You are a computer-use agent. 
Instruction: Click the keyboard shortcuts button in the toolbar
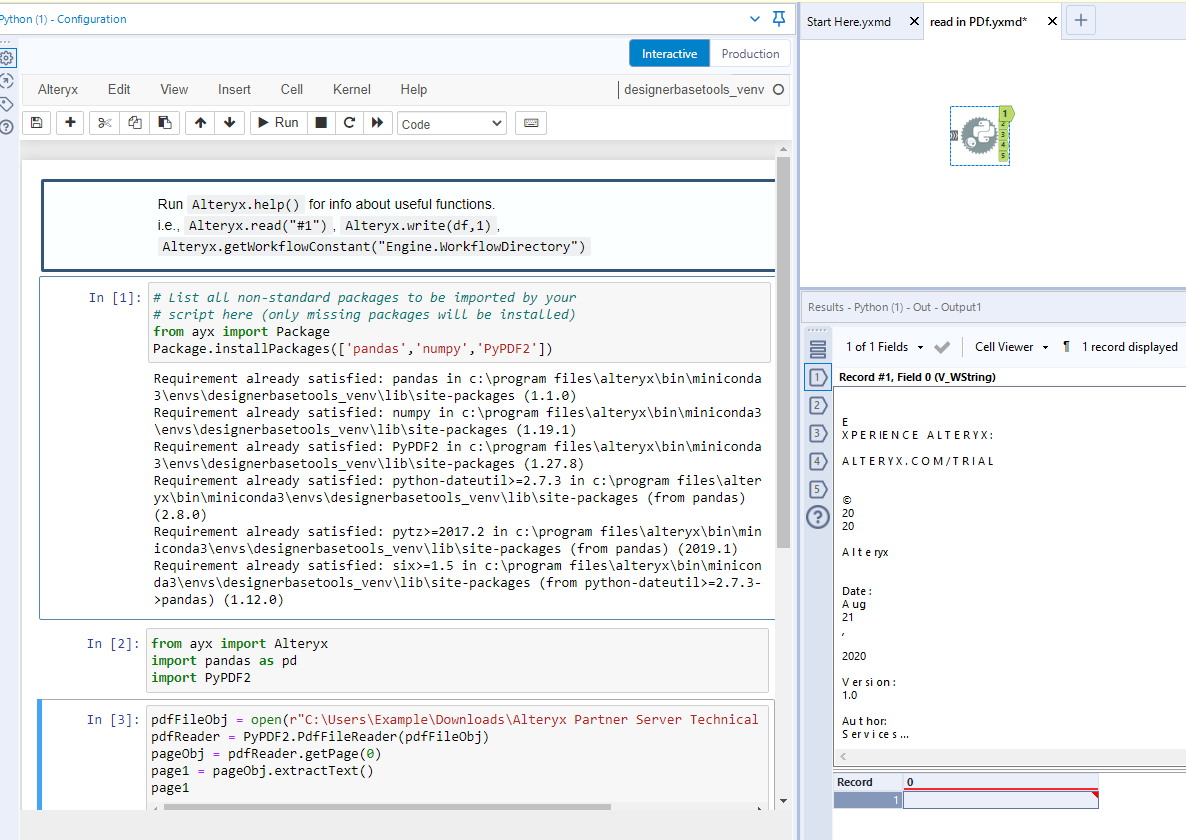coord(531,122)
